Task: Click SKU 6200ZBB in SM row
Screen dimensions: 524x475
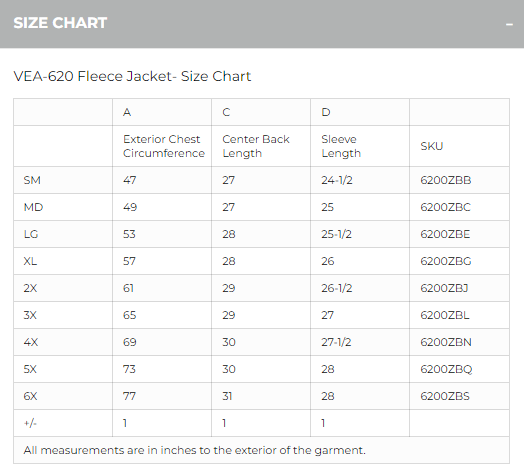Action: tap(445, 180)
